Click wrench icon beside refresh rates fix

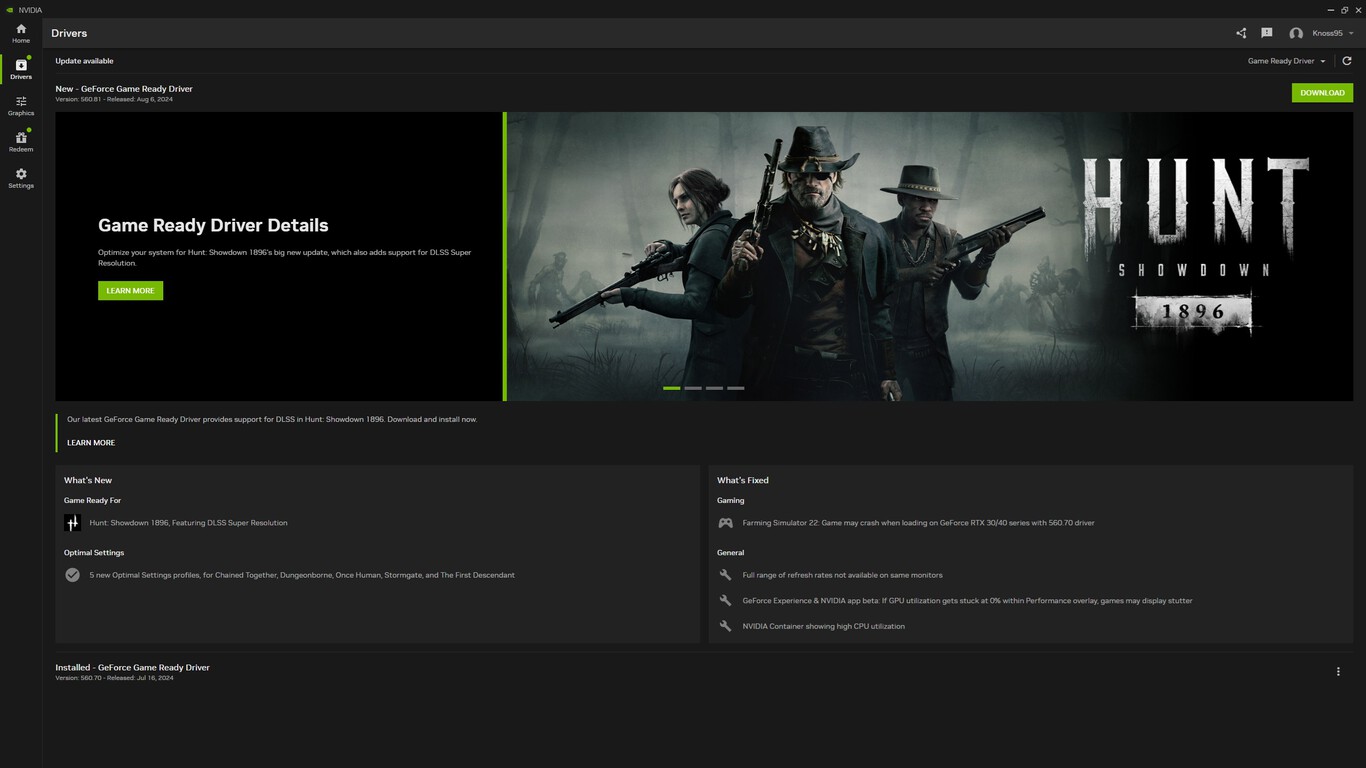[x=726, y=575]
